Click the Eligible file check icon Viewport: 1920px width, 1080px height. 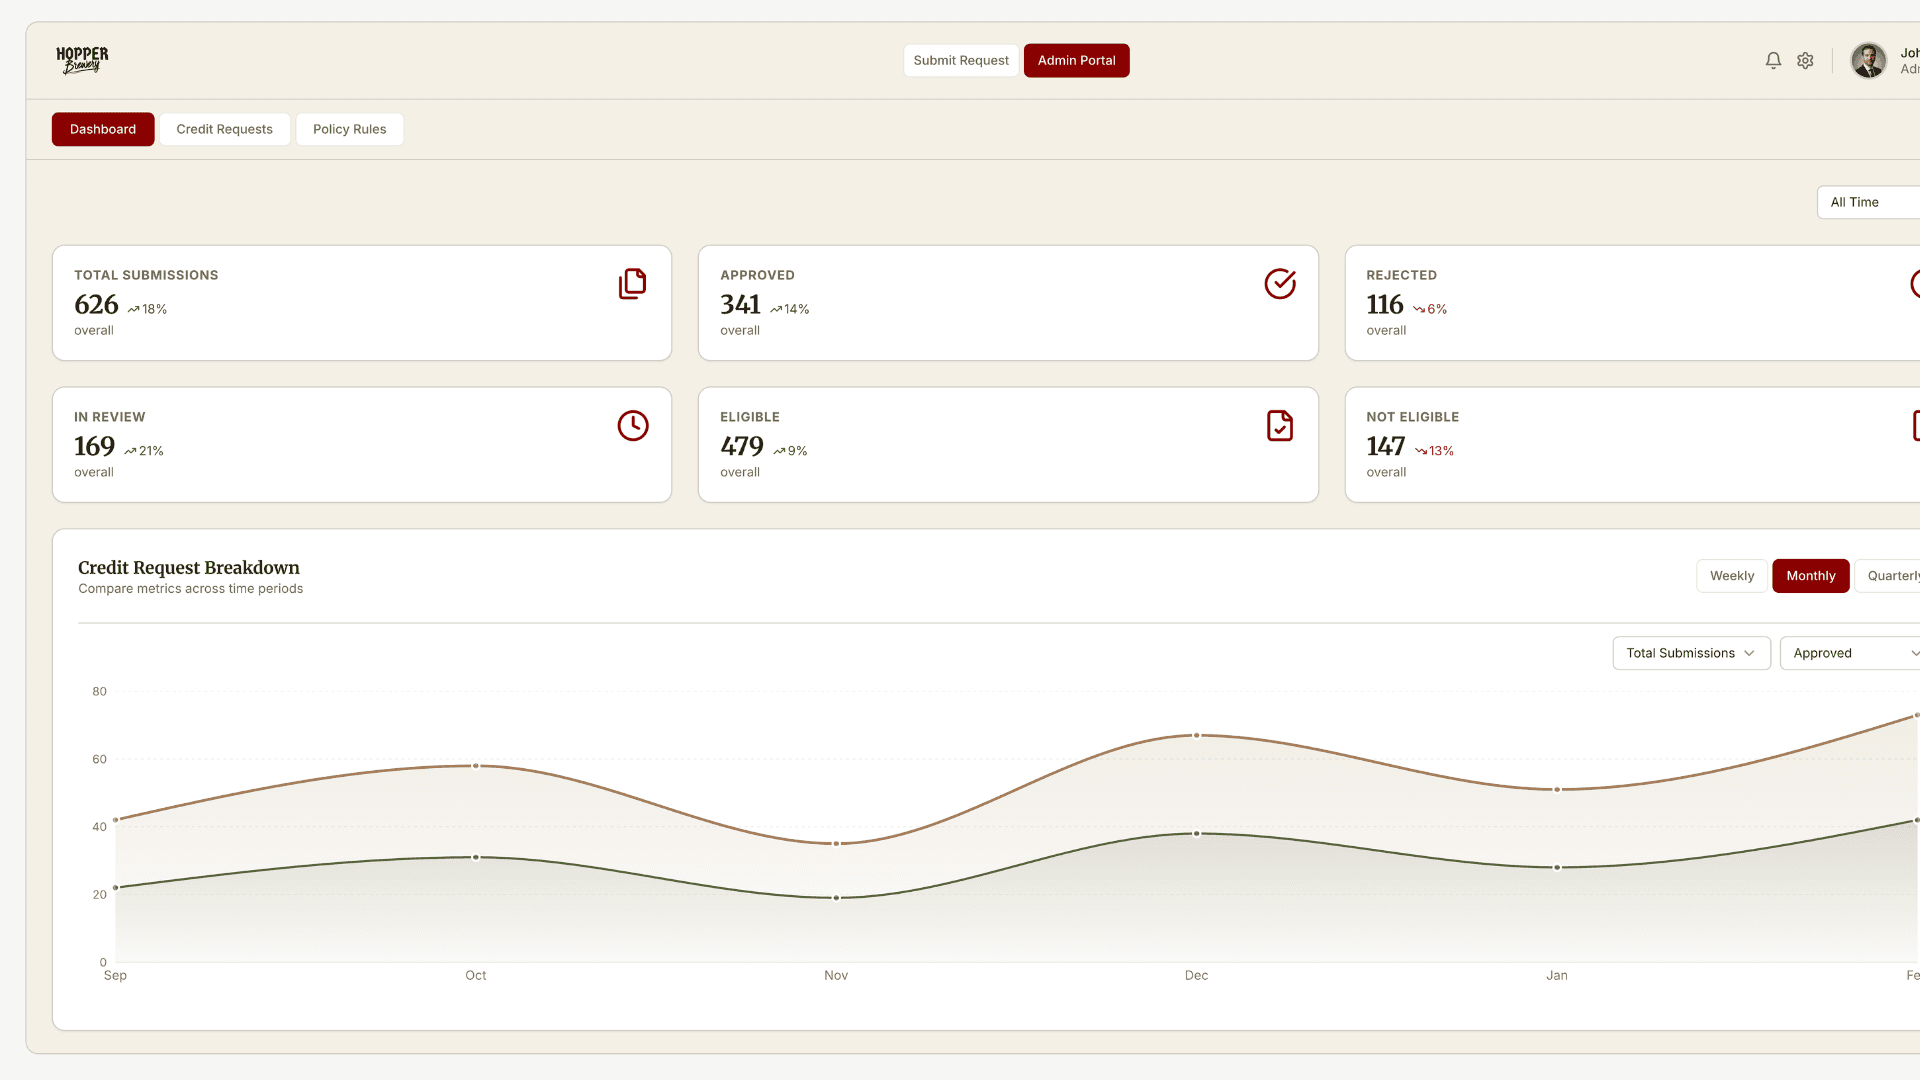[1279, 426]
